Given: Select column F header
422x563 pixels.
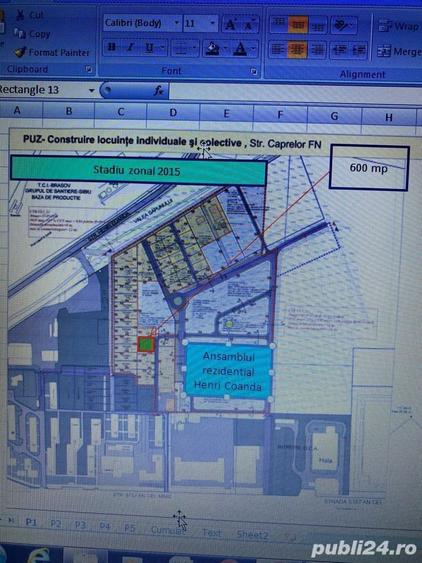Looking at the screenshot, I should click(280, 115).
